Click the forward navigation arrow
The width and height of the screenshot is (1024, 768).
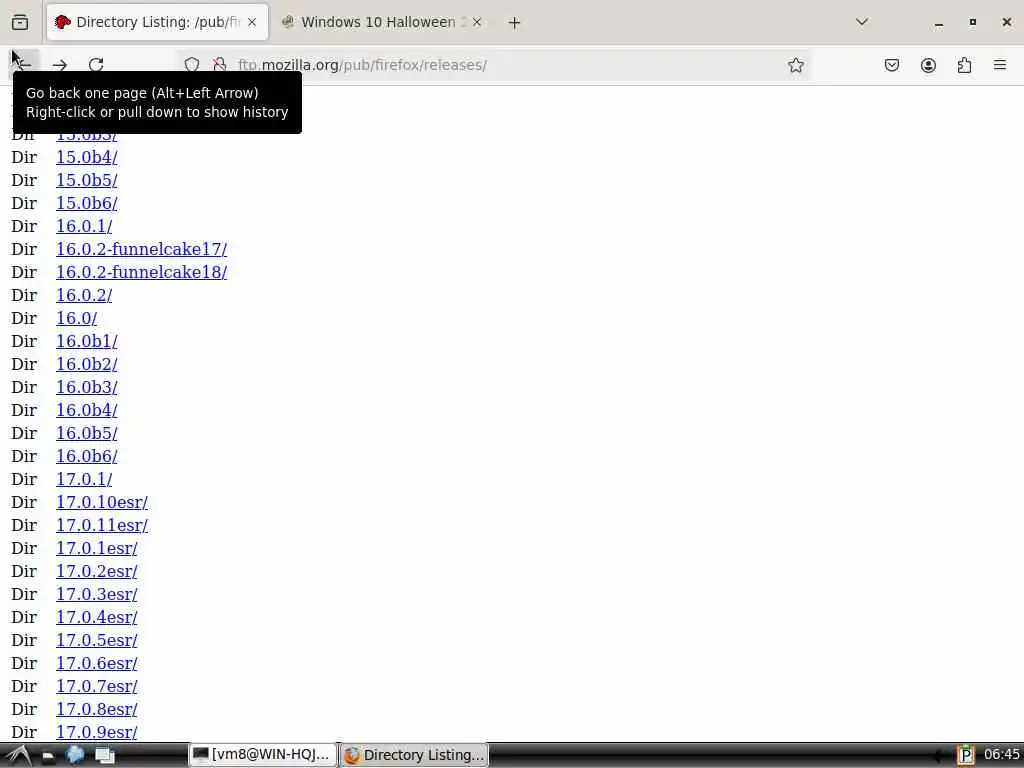tap(59, 65)
